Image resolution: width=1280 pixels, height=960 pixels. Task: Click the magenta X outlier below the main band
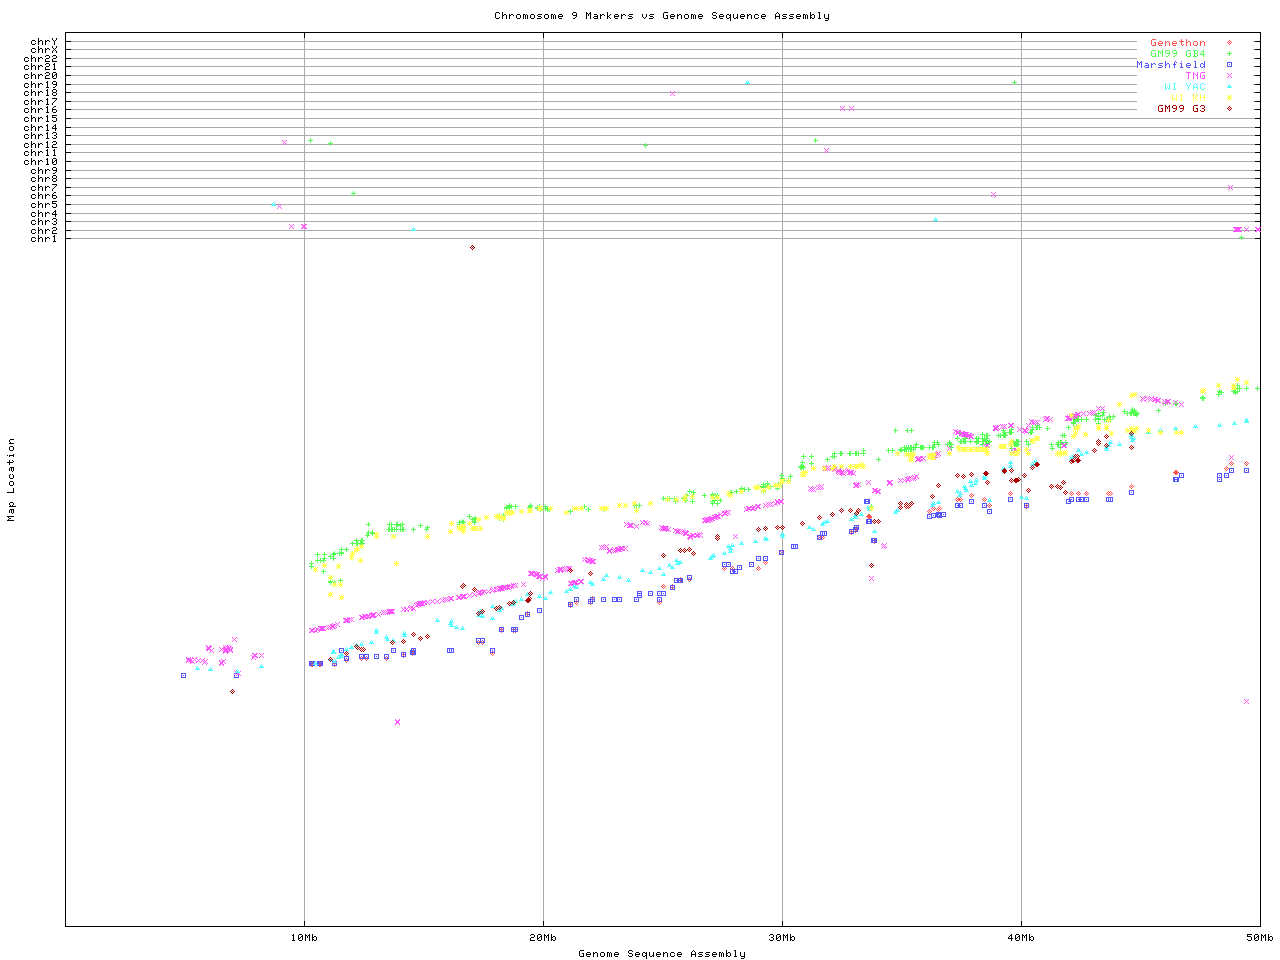point(397,722)
